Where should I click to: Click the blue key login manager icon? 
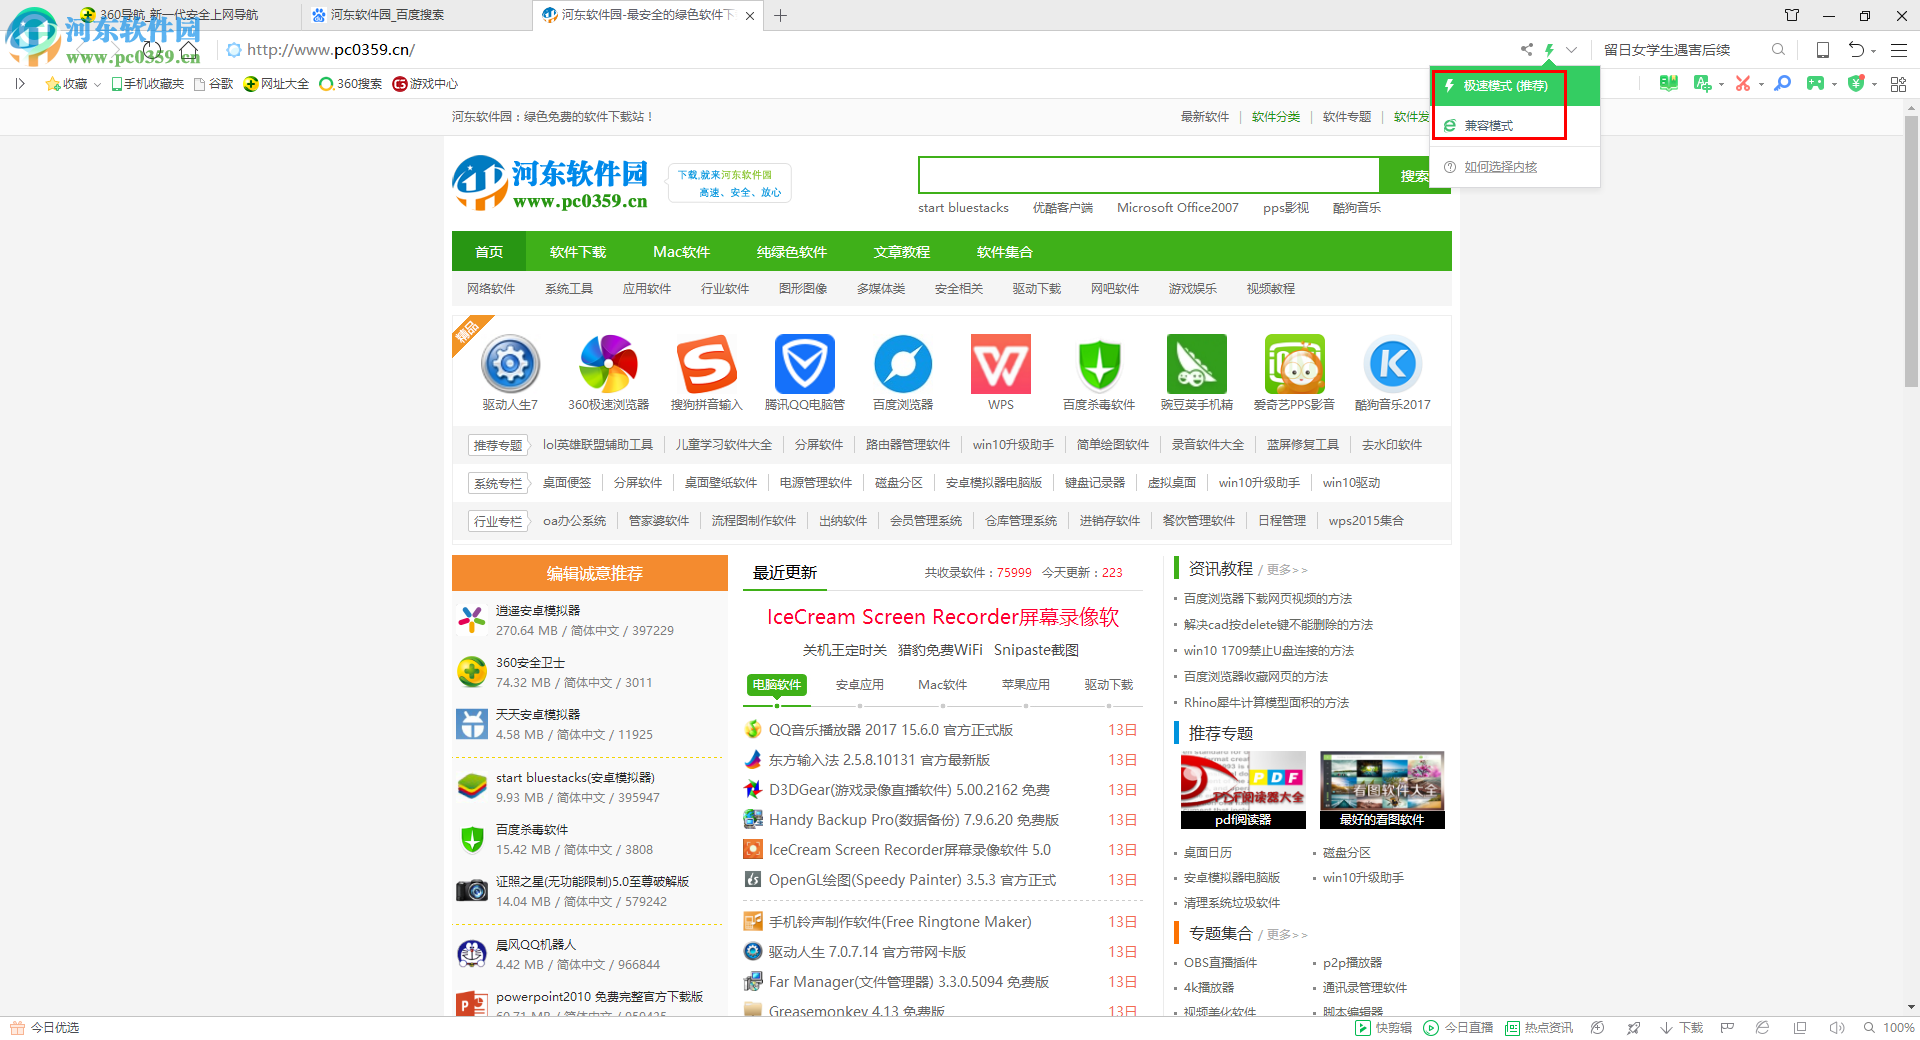point(1782,84)
